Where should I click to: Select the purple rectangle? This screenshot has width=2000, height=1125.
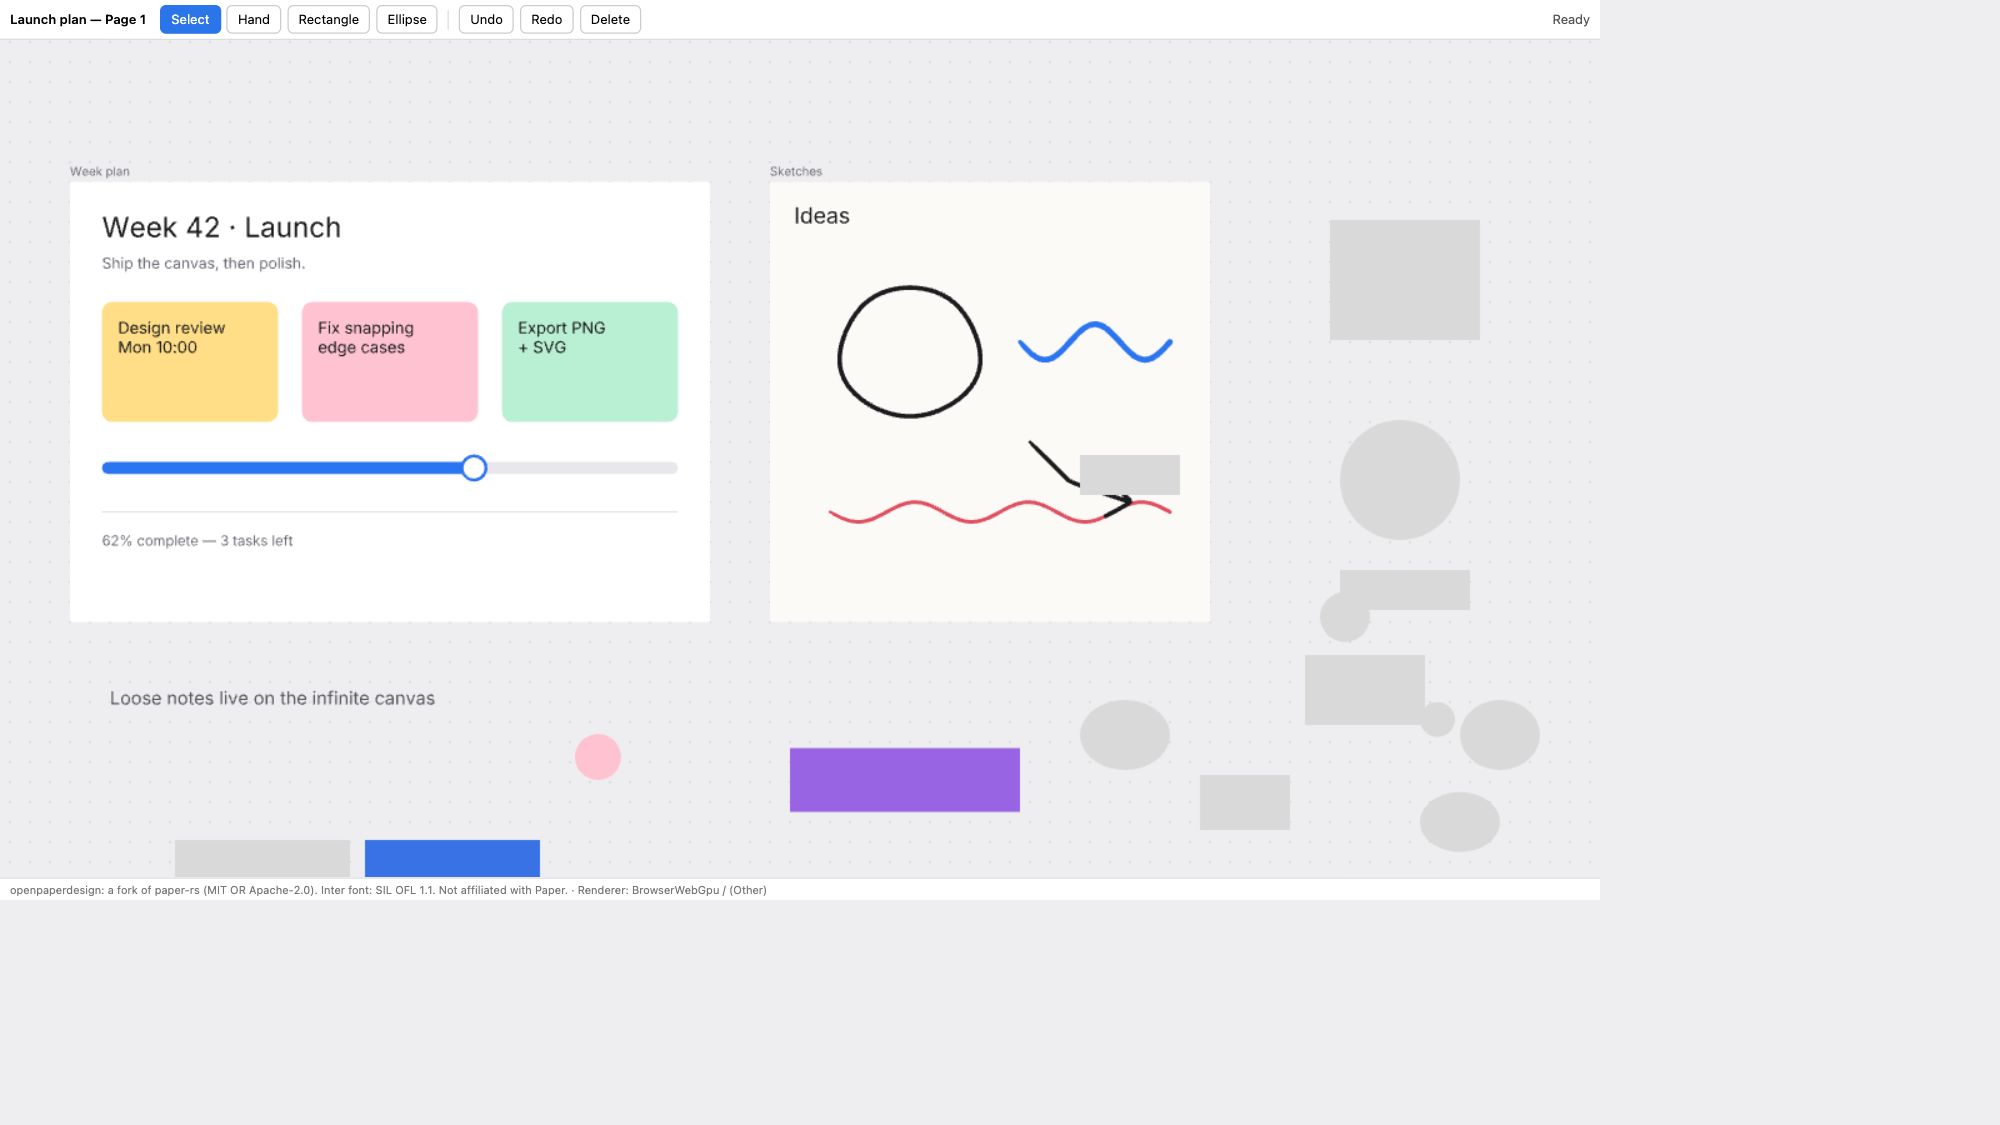(x=905, y=780)
